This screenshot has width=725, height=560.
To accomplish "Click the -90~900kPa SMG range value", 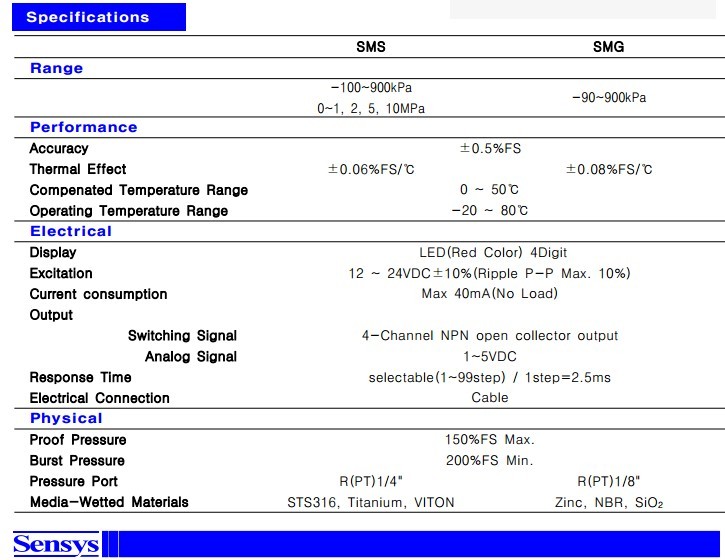I will point(608,98).
